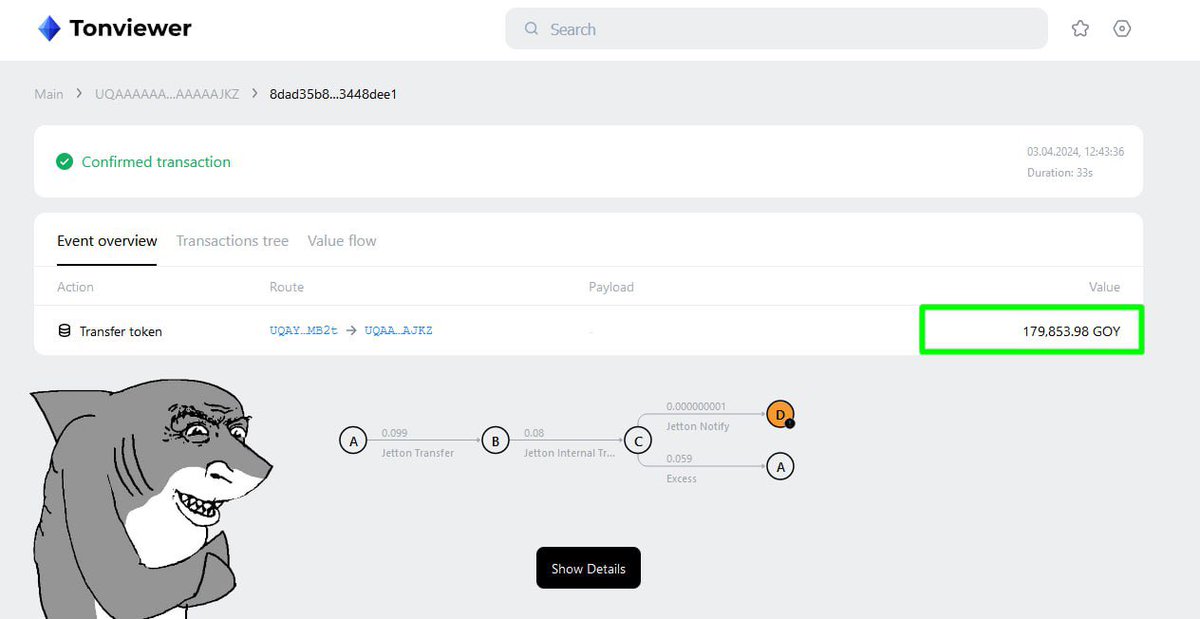Go to Main breadcrumb
The height and width of the screenshot is (619, 1200).
point(49,94)
